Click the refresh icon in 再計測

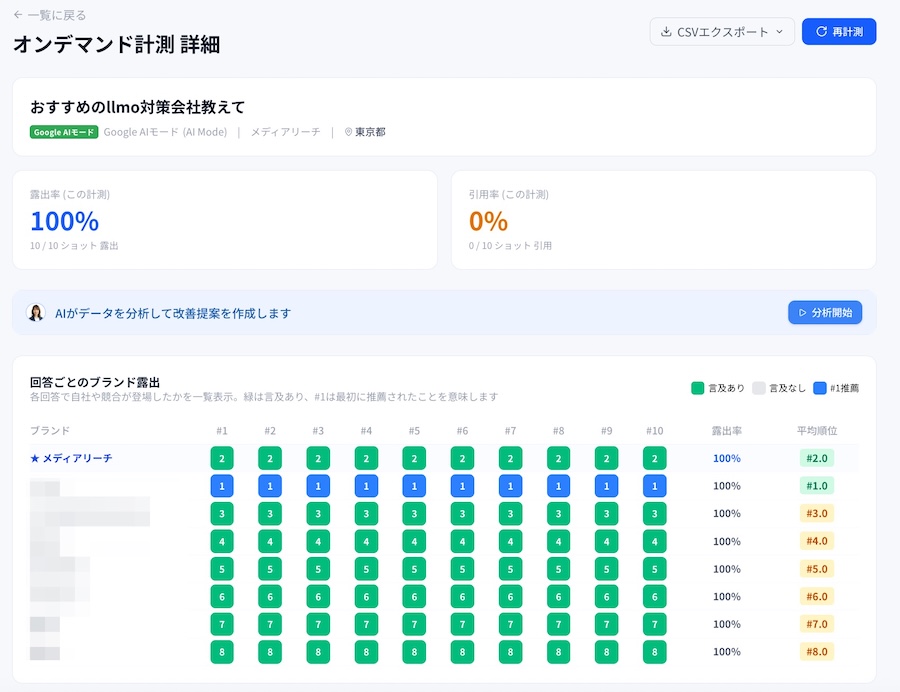821,32
